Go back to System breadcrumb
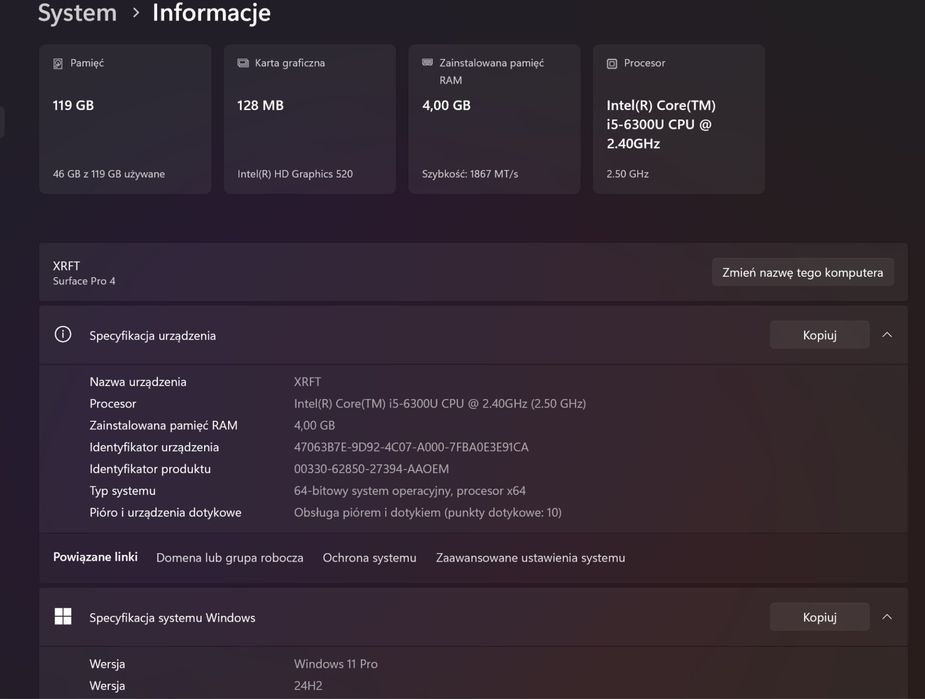The width and height of the screenshot is (925, 699). pos(77,12)
